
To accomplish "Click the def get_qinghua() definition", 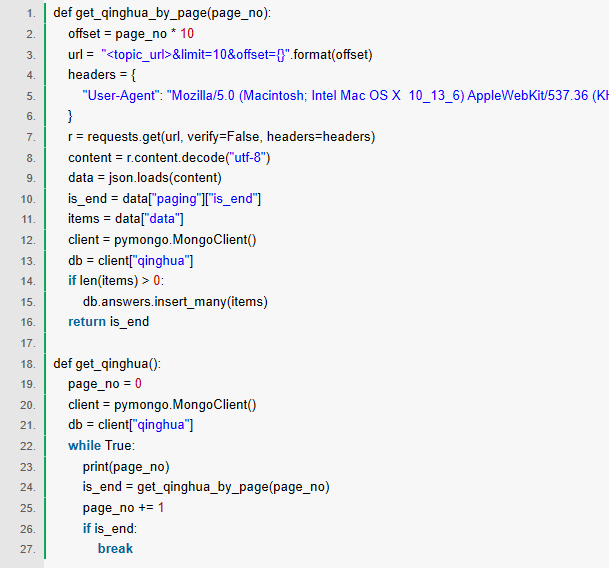I will pos(107,363).
